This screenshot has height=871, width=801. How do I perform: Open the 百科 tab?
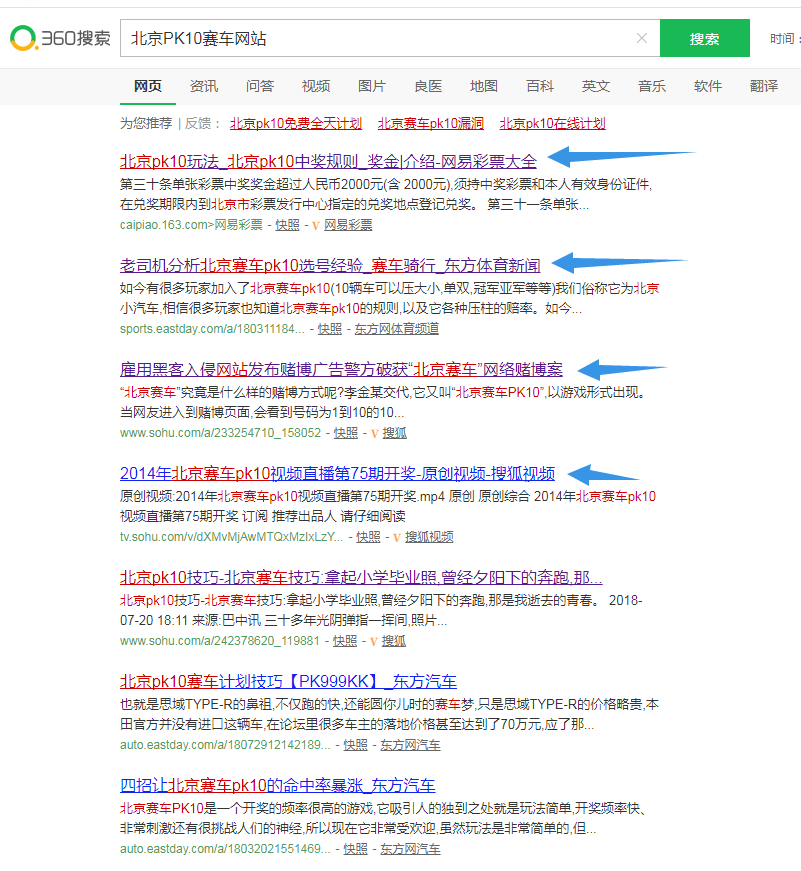[540, 86]
